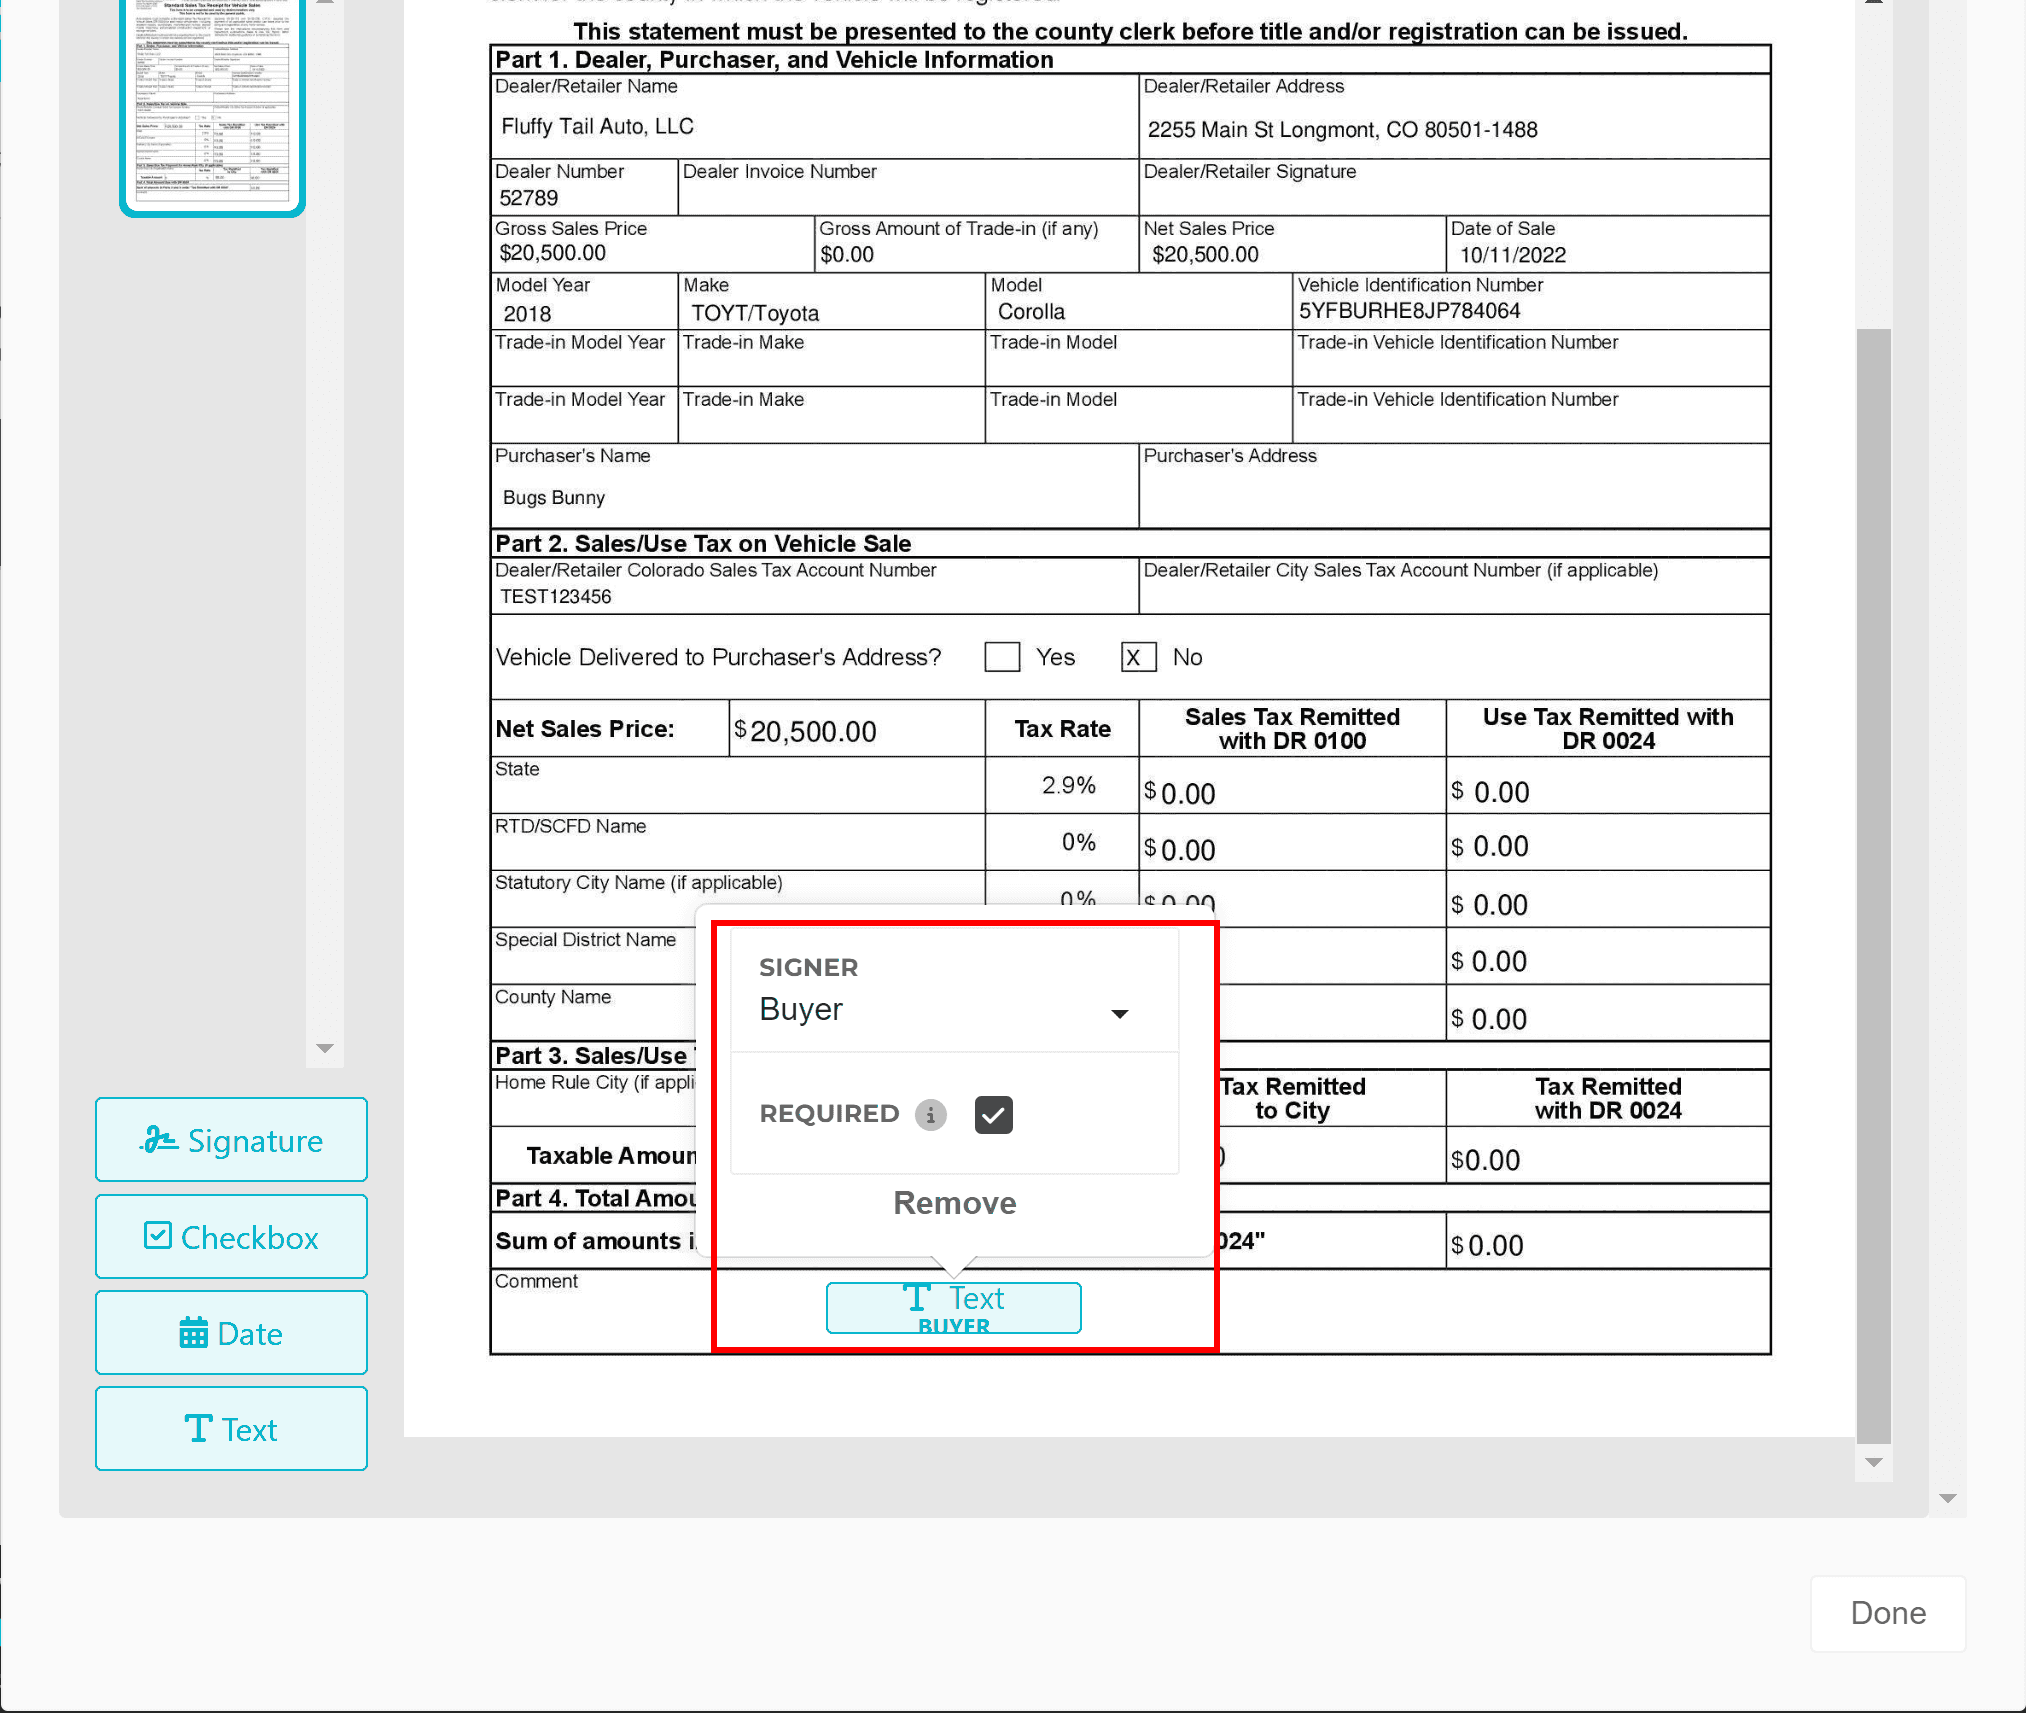2026x1713 pixels.
Task: Check the Yes delivery checkbox
Action: coord(1001,657)
